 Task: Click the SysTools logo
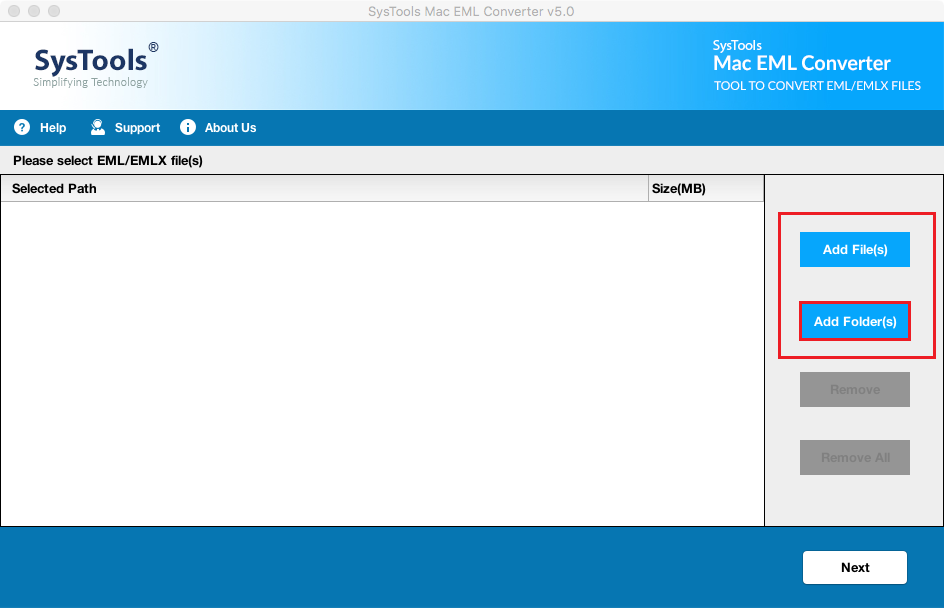96,65
